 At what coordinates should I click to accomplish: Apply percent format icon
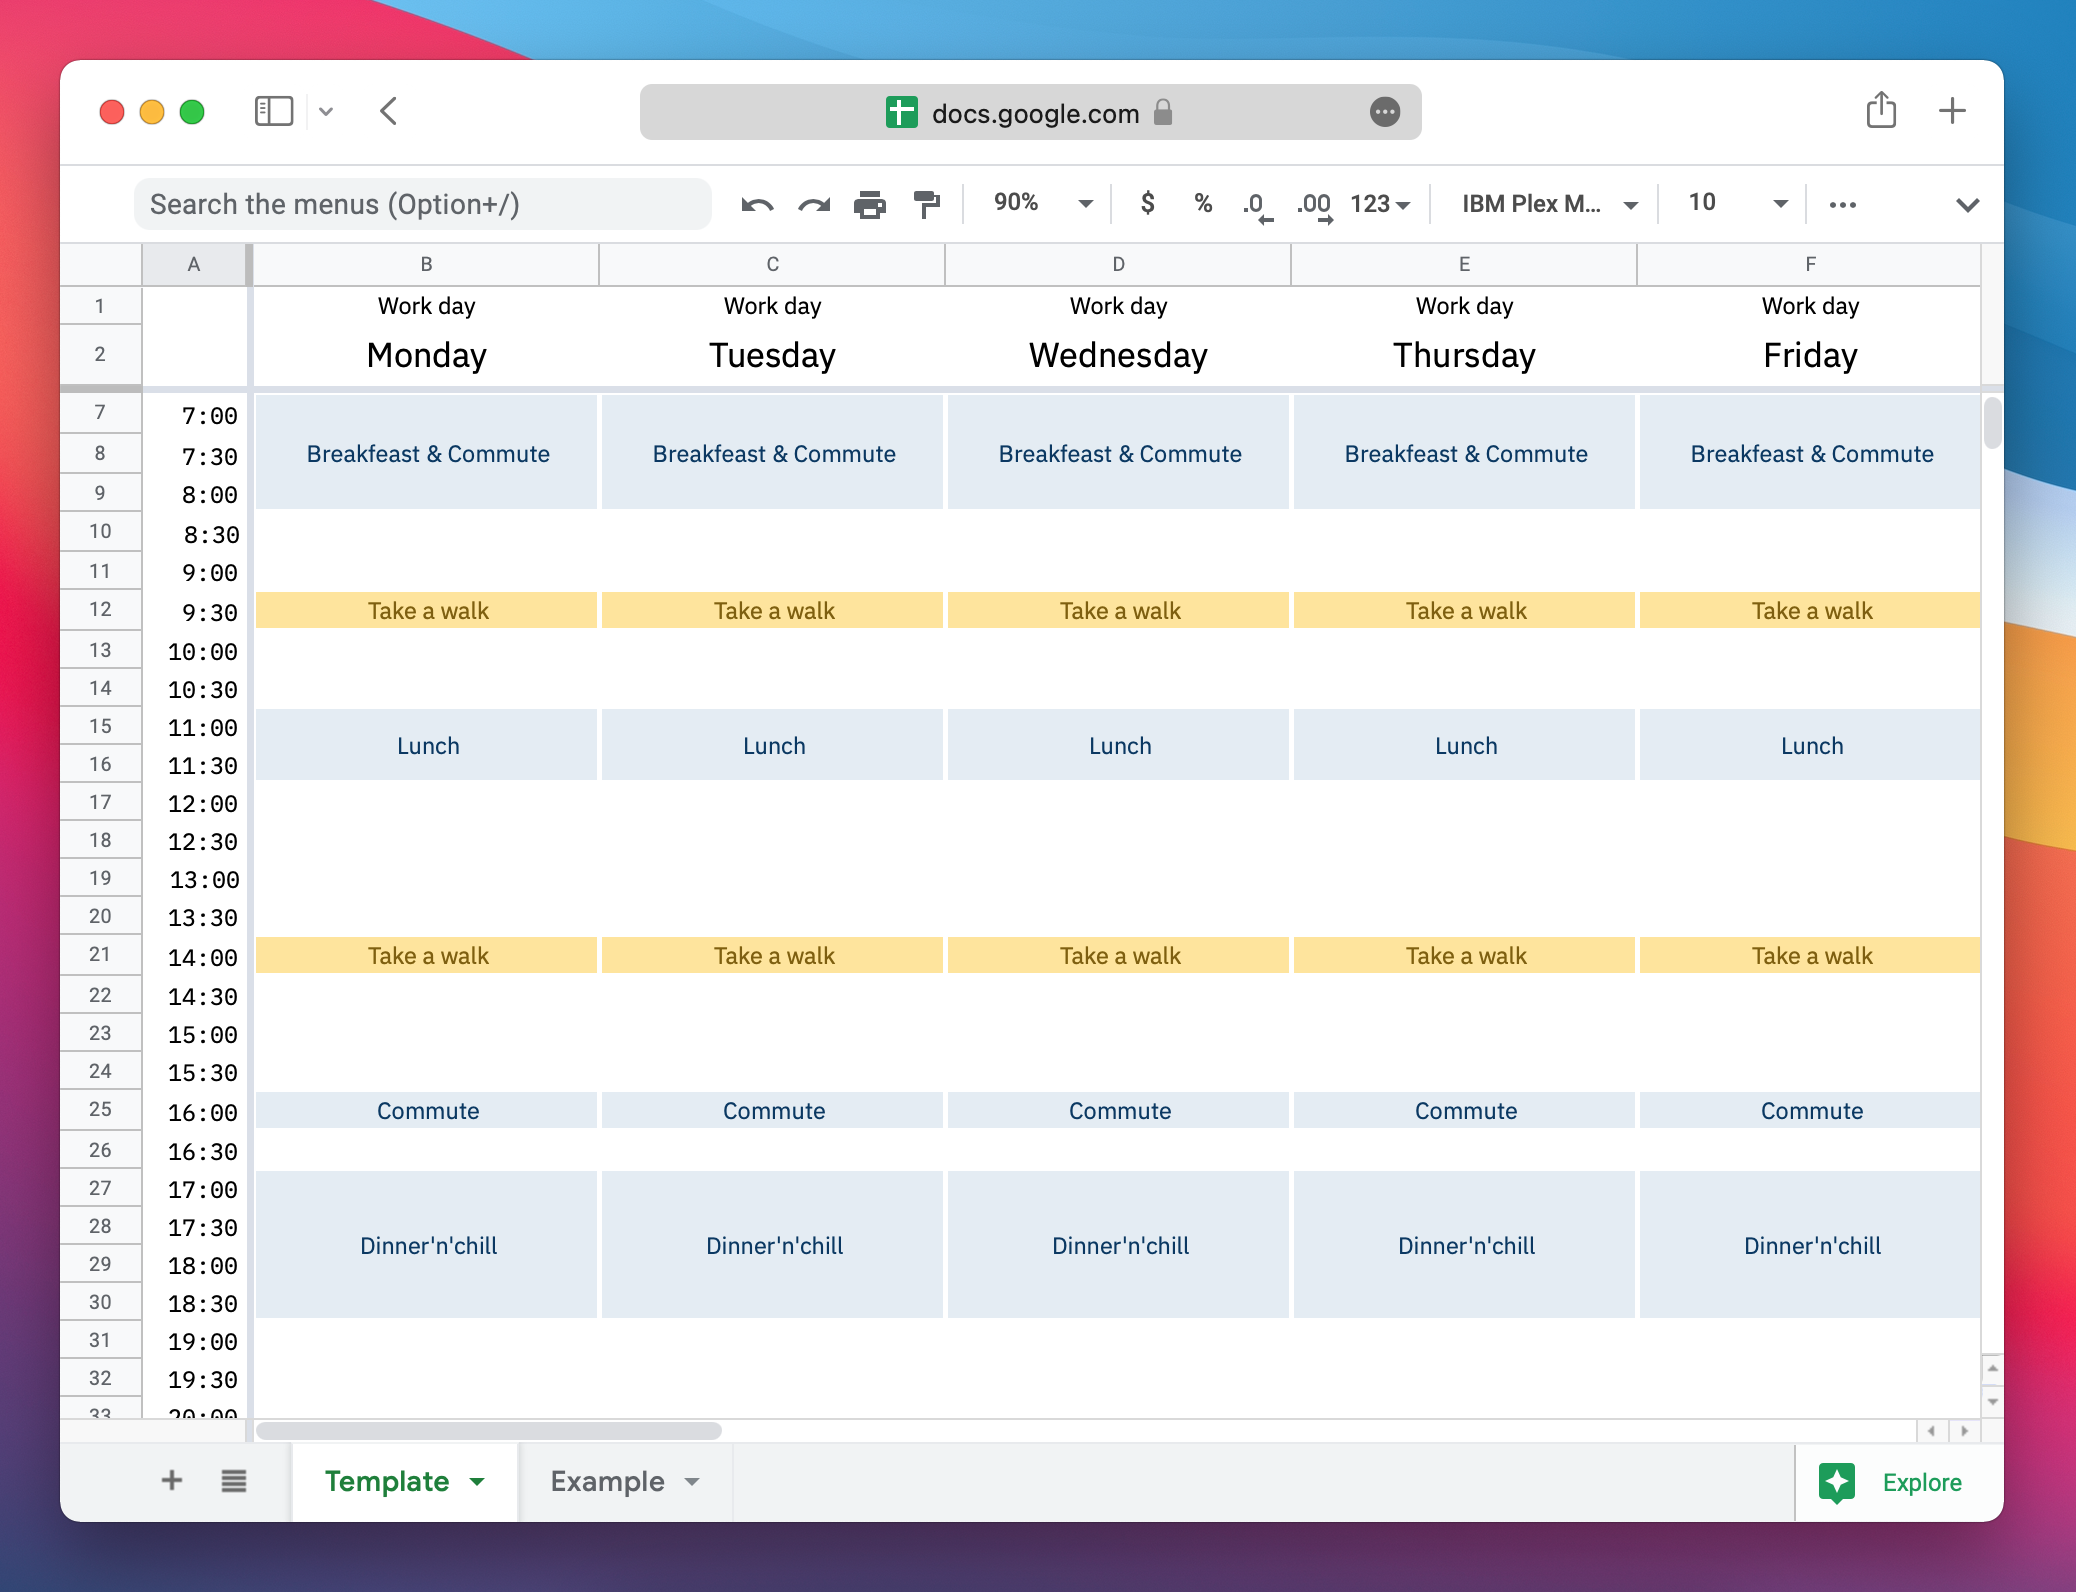[1203, 204]
